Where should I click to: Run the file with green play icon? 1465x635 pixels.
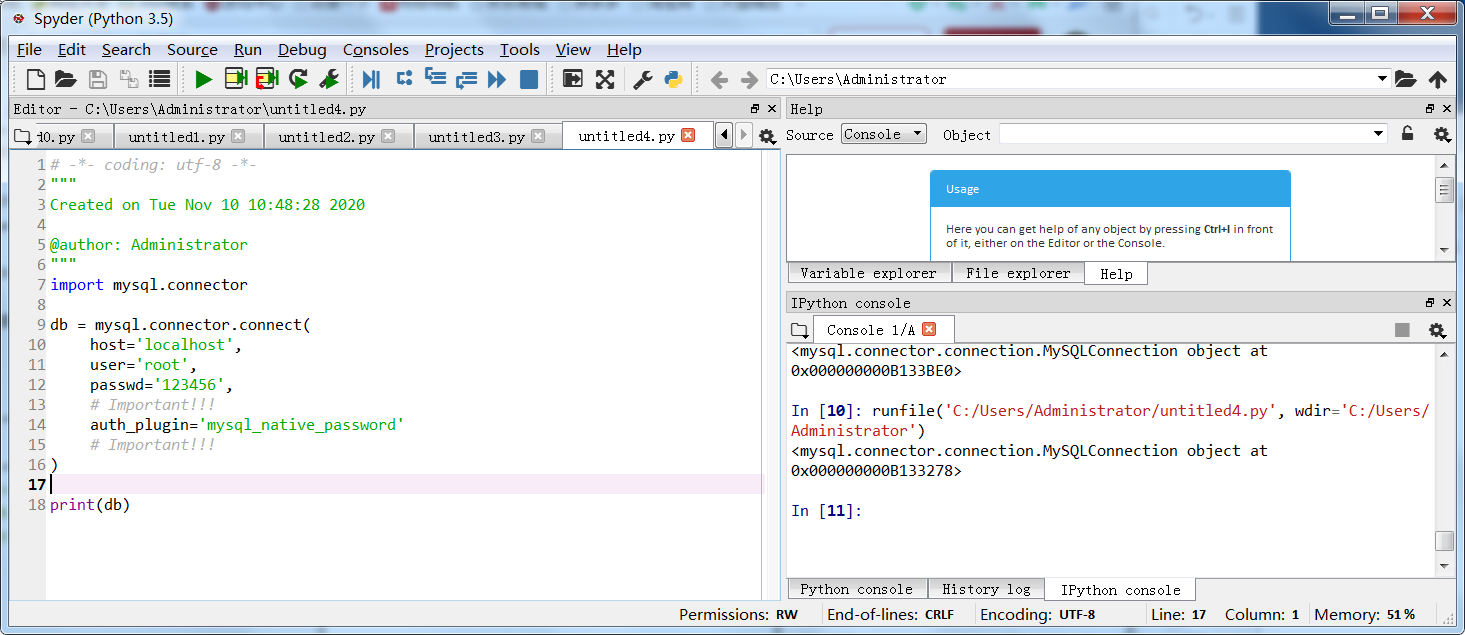point(204,79)
